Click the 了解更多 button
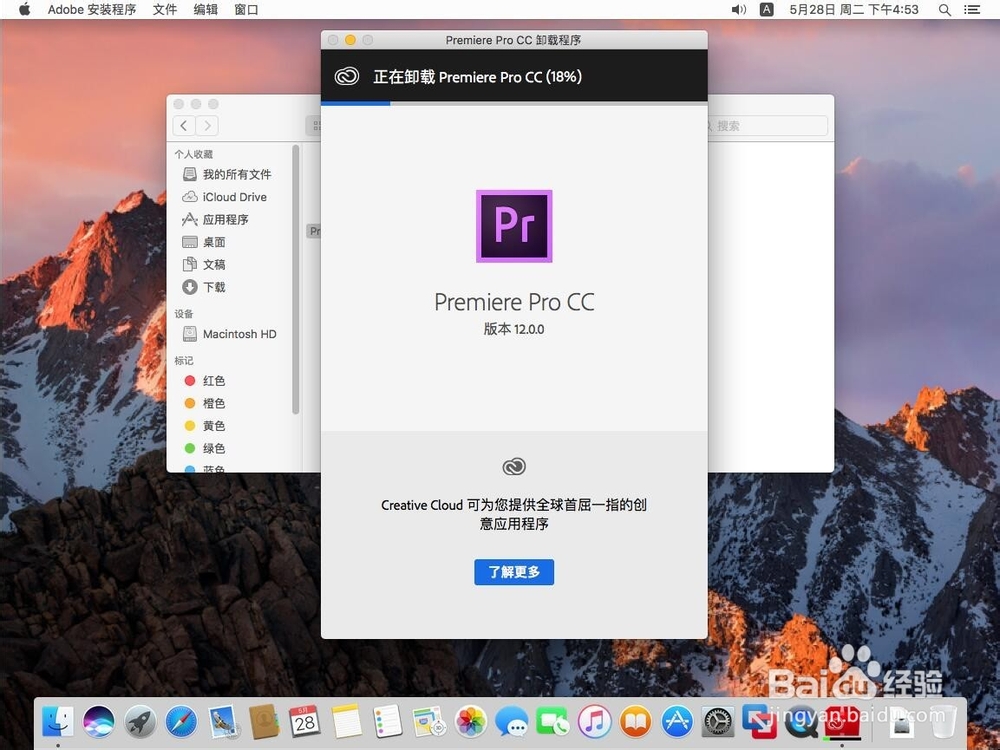The width and height of the screenshot is (1000, 750). coord(514,572)
